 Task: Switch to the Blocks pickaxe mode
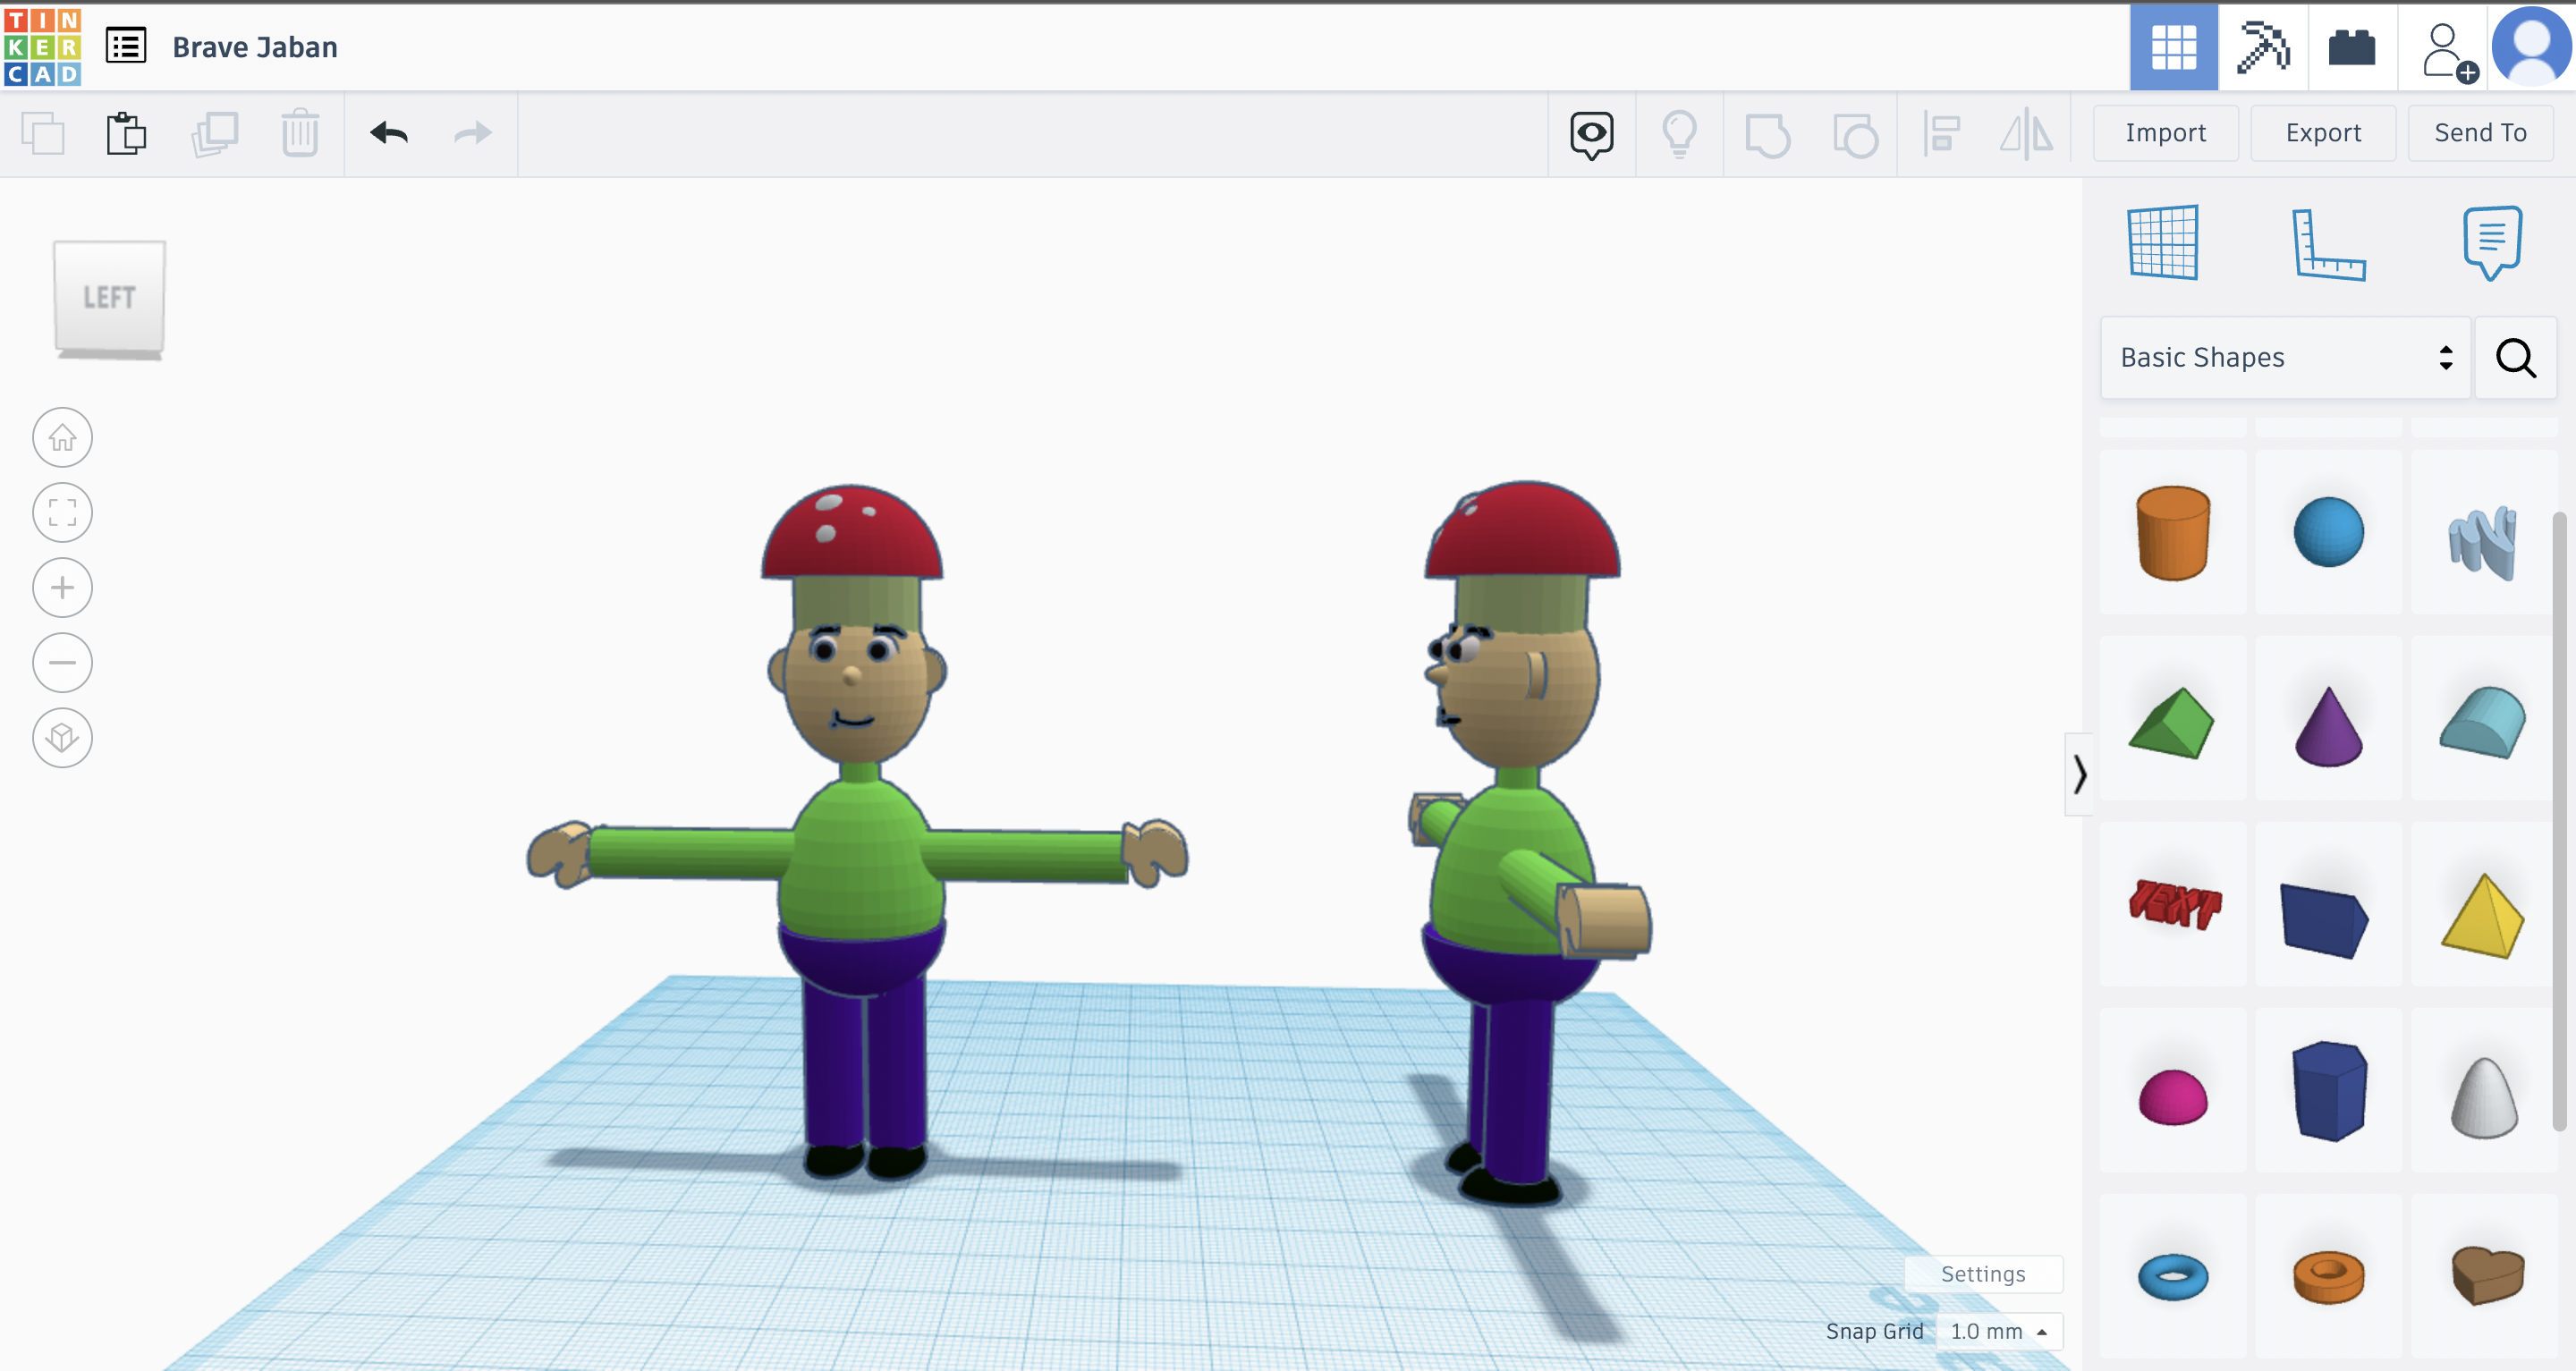coord(2263,47)
